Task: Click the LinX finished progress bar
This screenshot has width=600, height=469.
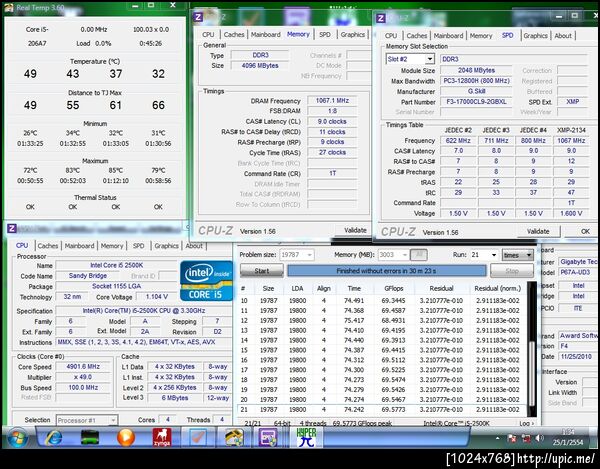Action: (x=386, y=271)
